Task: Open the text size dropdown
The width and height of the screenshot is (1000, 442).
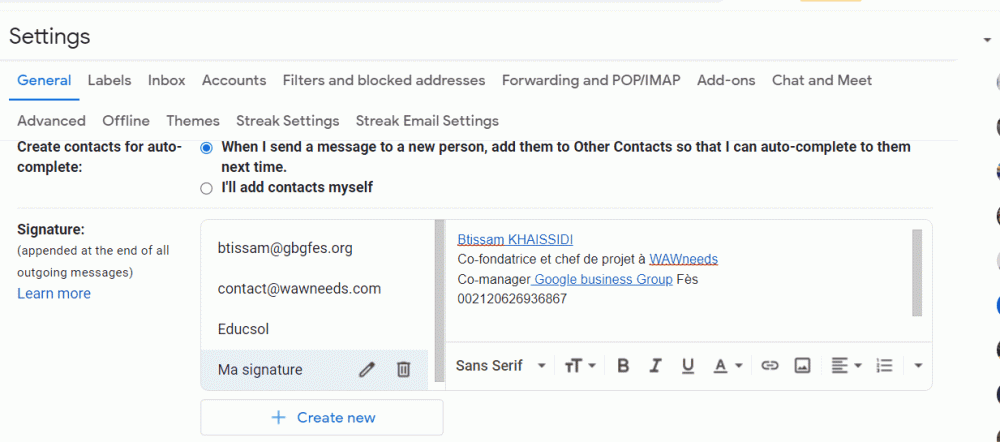Action: point(579,366)
